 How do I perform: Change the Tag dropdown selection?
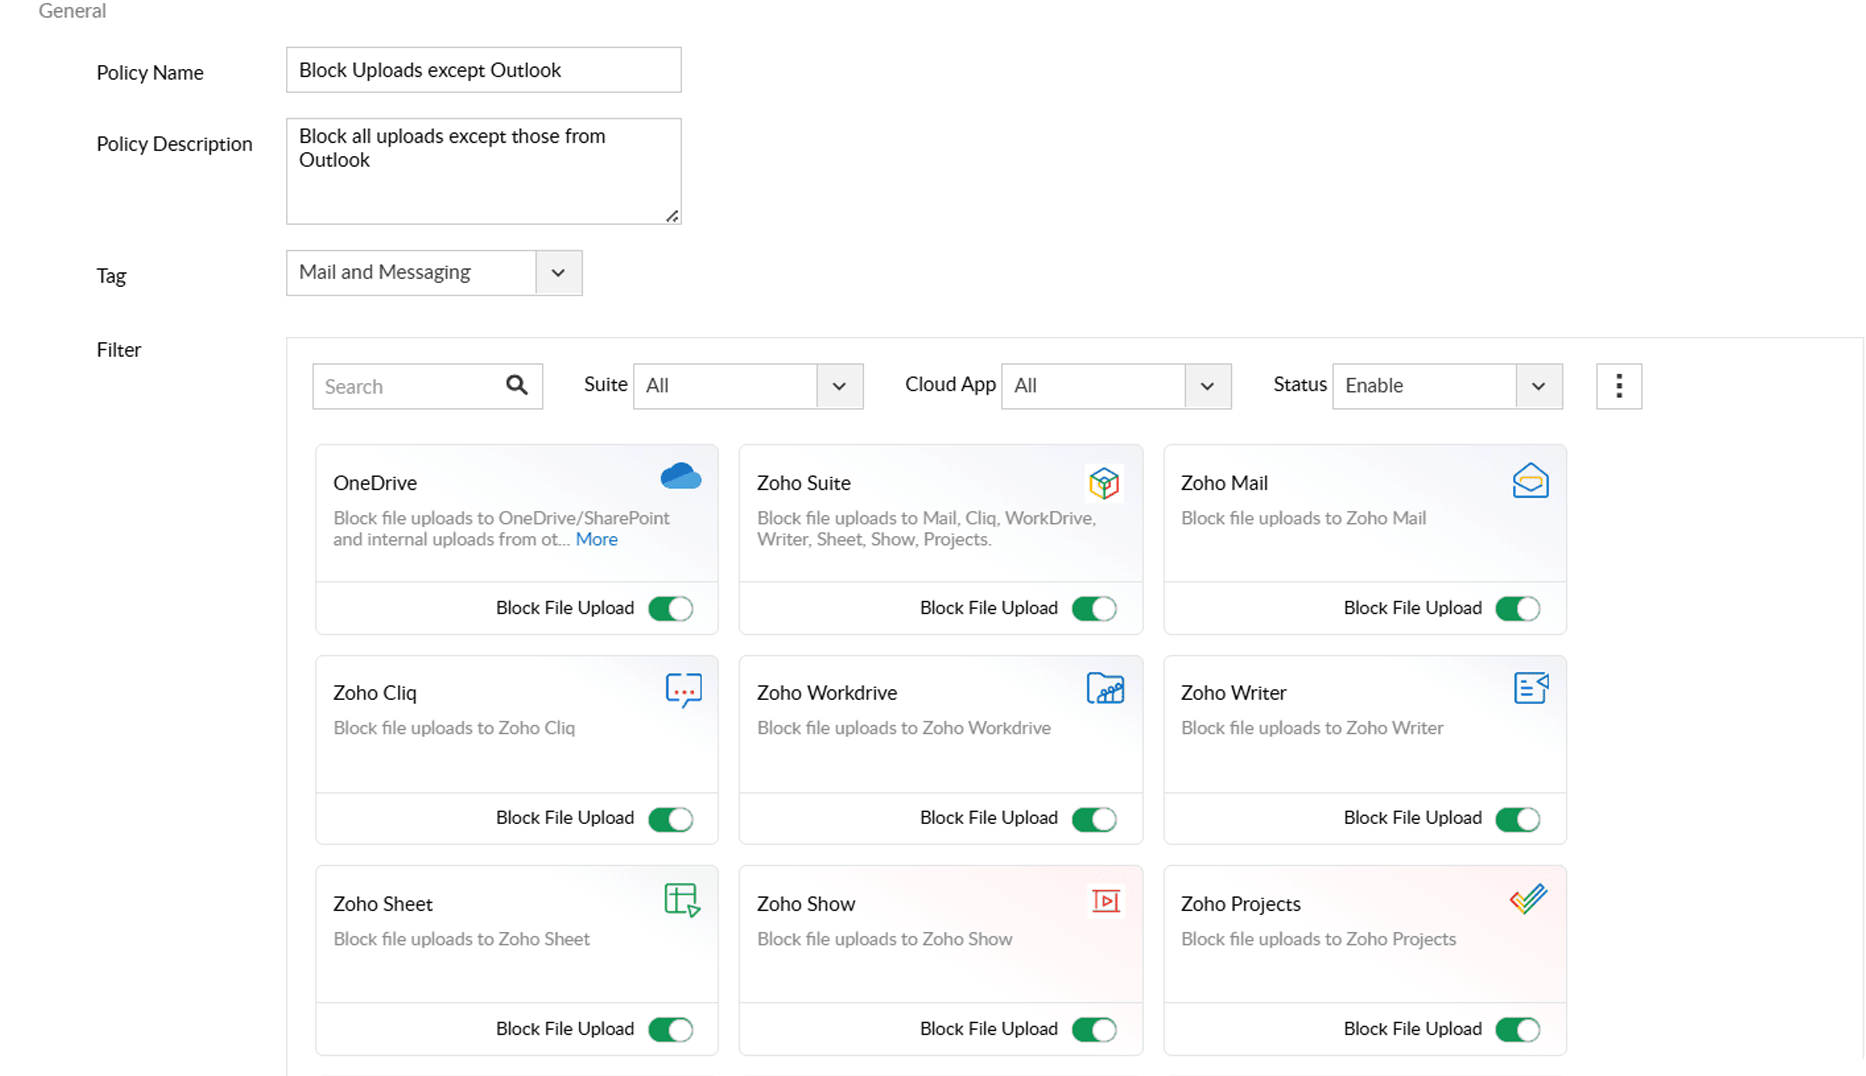(557, 272)
